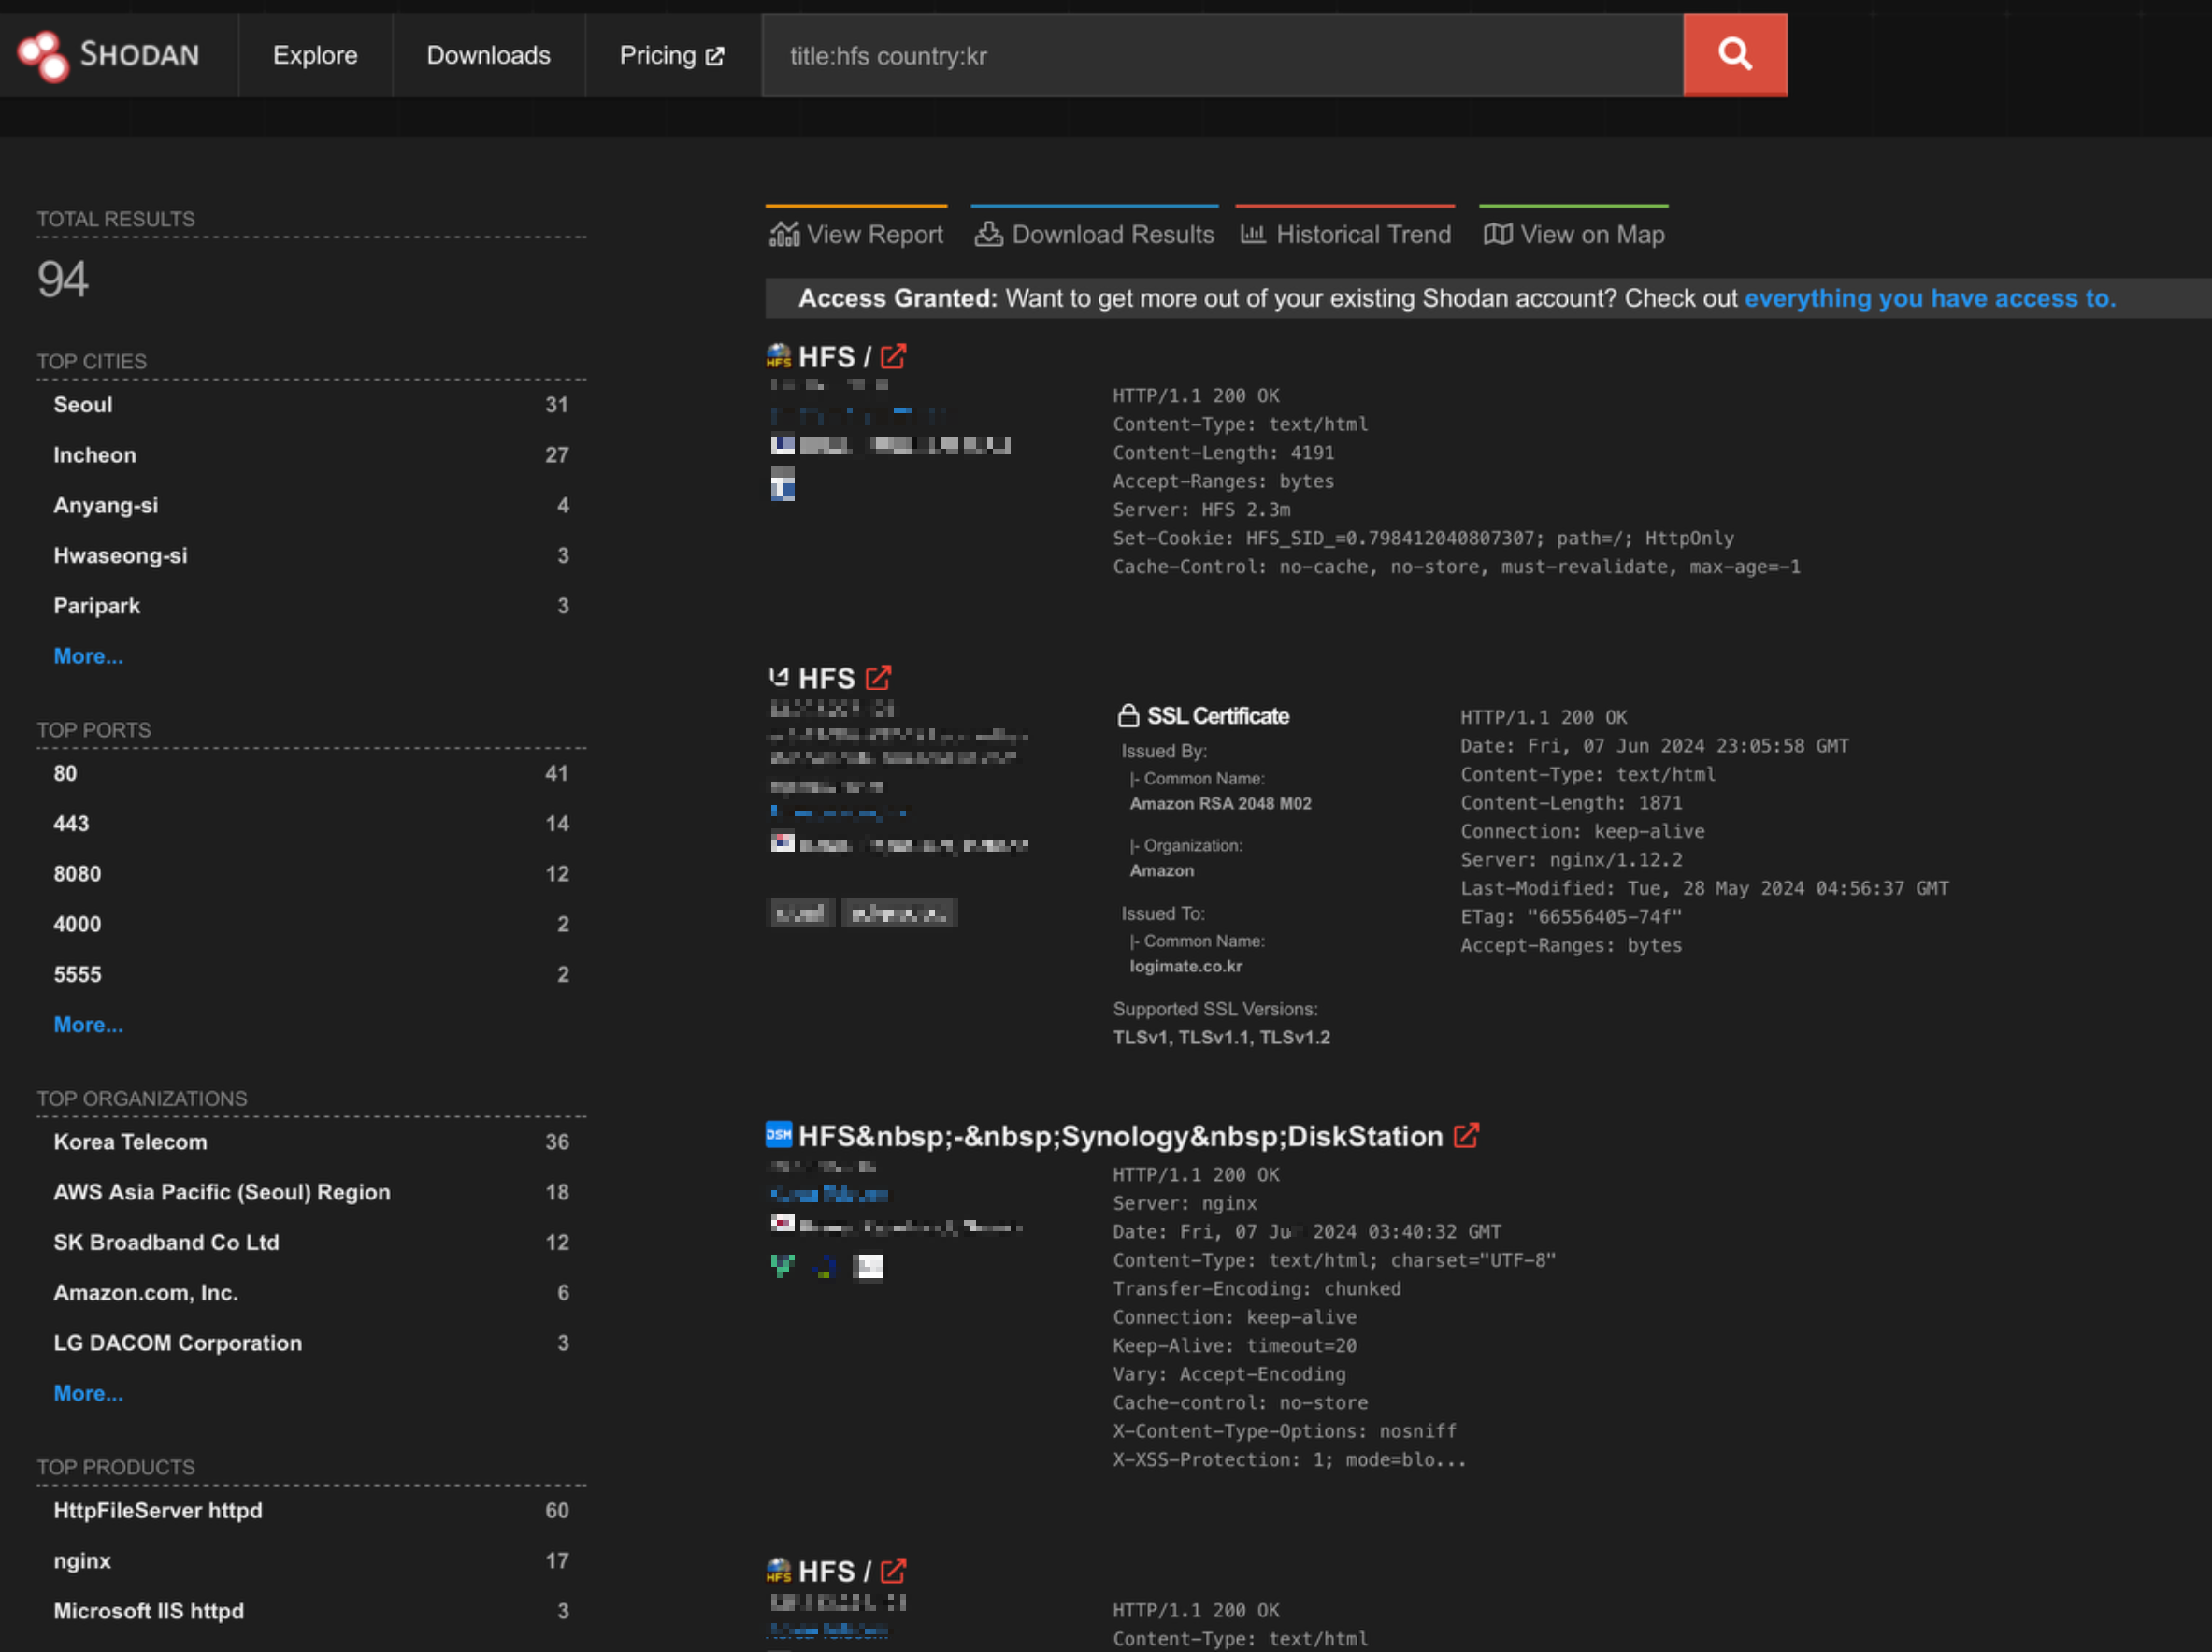Click the thumbnail icon below first result's location
Screen dimensions: 2212x1652
pos(782,484)
